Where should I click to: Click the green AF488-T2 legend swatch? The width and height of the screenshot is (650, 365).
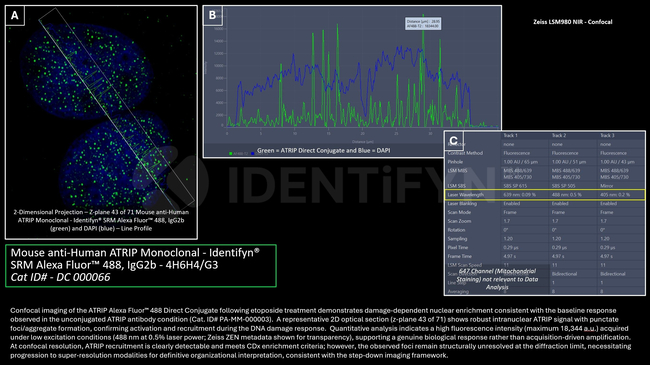point(230,153)
